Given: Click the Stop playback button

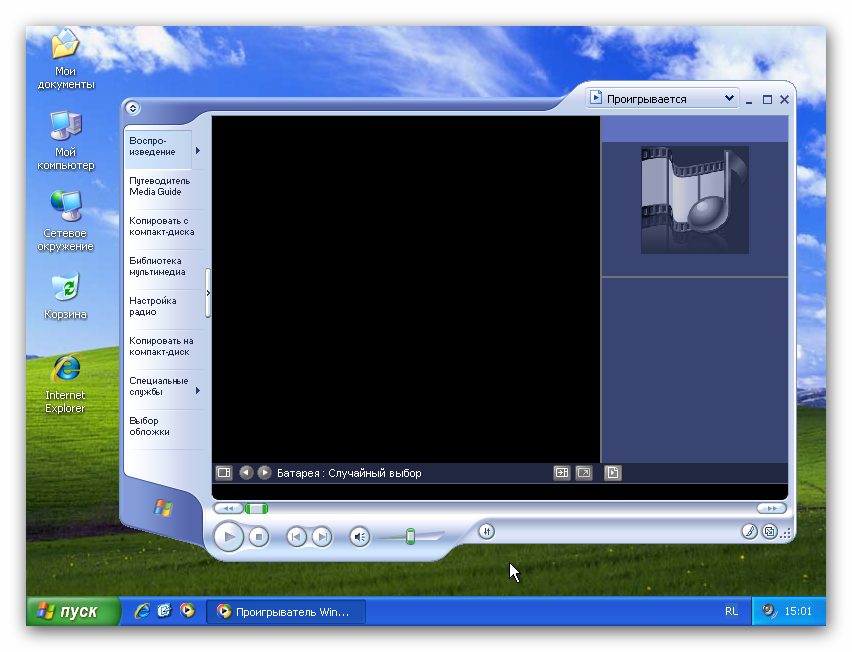Looking at the screenshot, I should (259, 537).
